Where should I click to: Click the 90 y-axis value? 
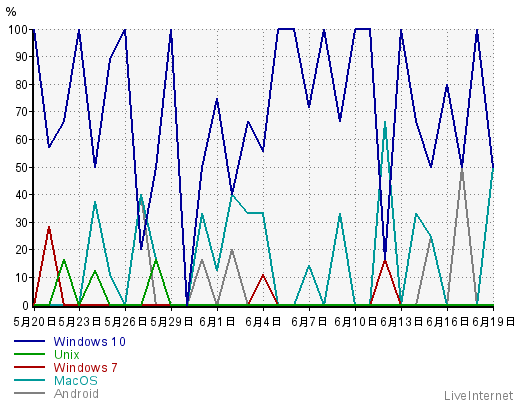pyautogui.click(x=21, y=57)
